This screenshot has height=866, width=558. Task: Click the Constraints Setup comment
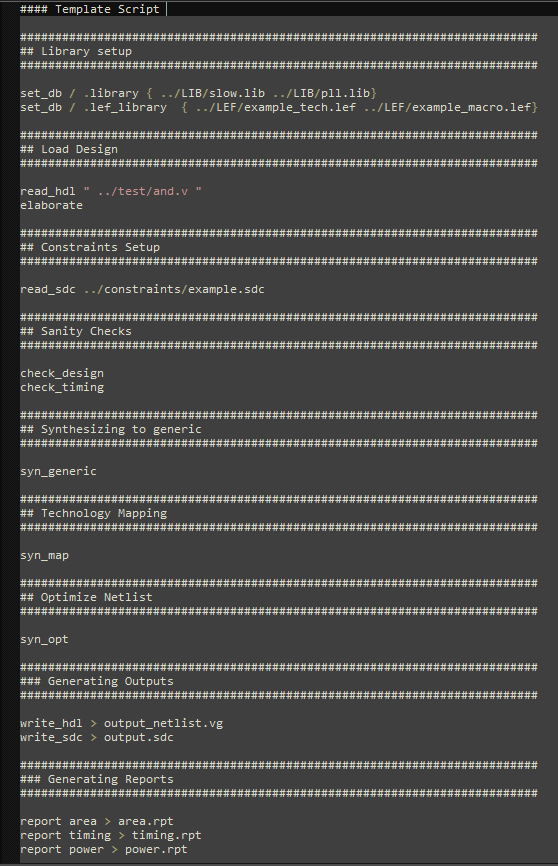[90, 247]
